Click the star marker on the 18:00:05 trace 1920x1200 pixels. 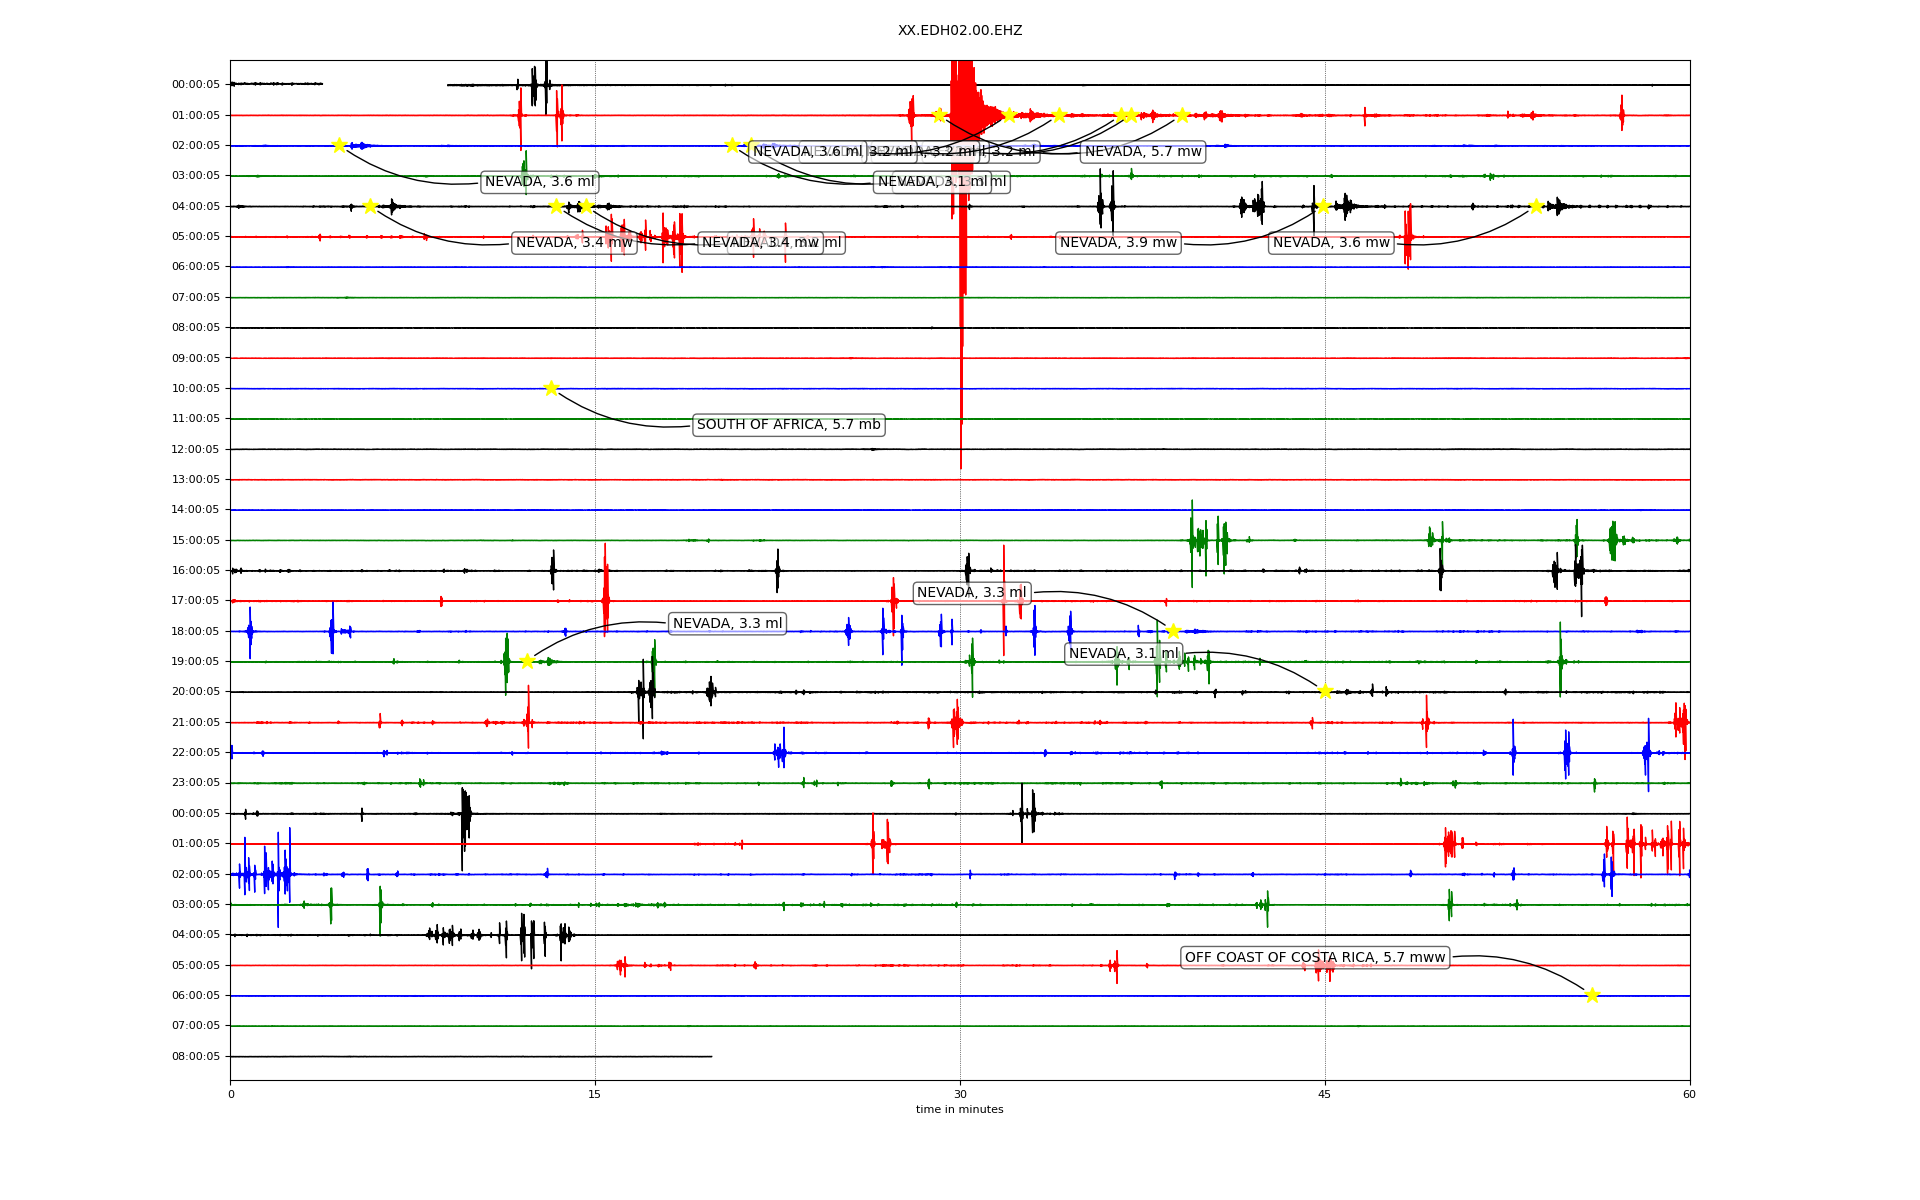click(1173, 631)
